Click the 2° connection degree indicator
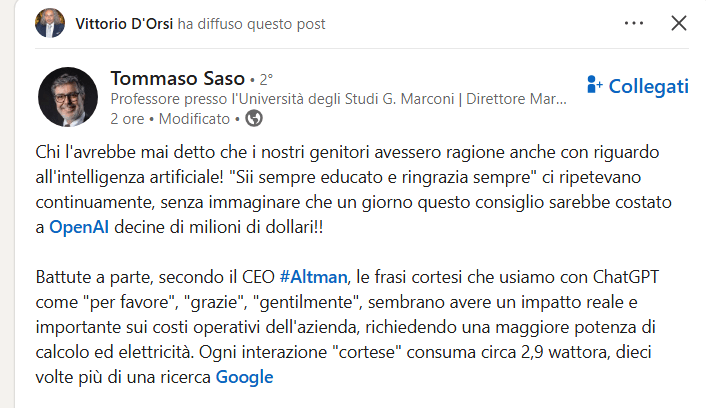 tap(266, 78)
